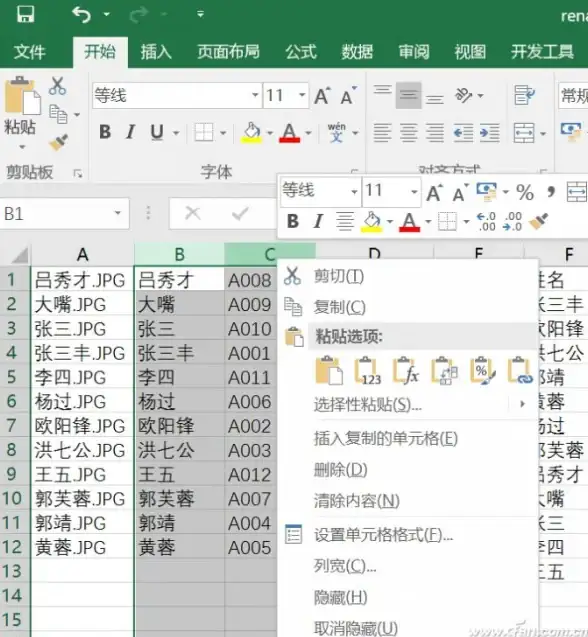The height and width of the screenshot is (637, 588).
Task: Click mini toolbar Decrease Decimal icon
Action: pyautogui.click(x=512, y=222)
